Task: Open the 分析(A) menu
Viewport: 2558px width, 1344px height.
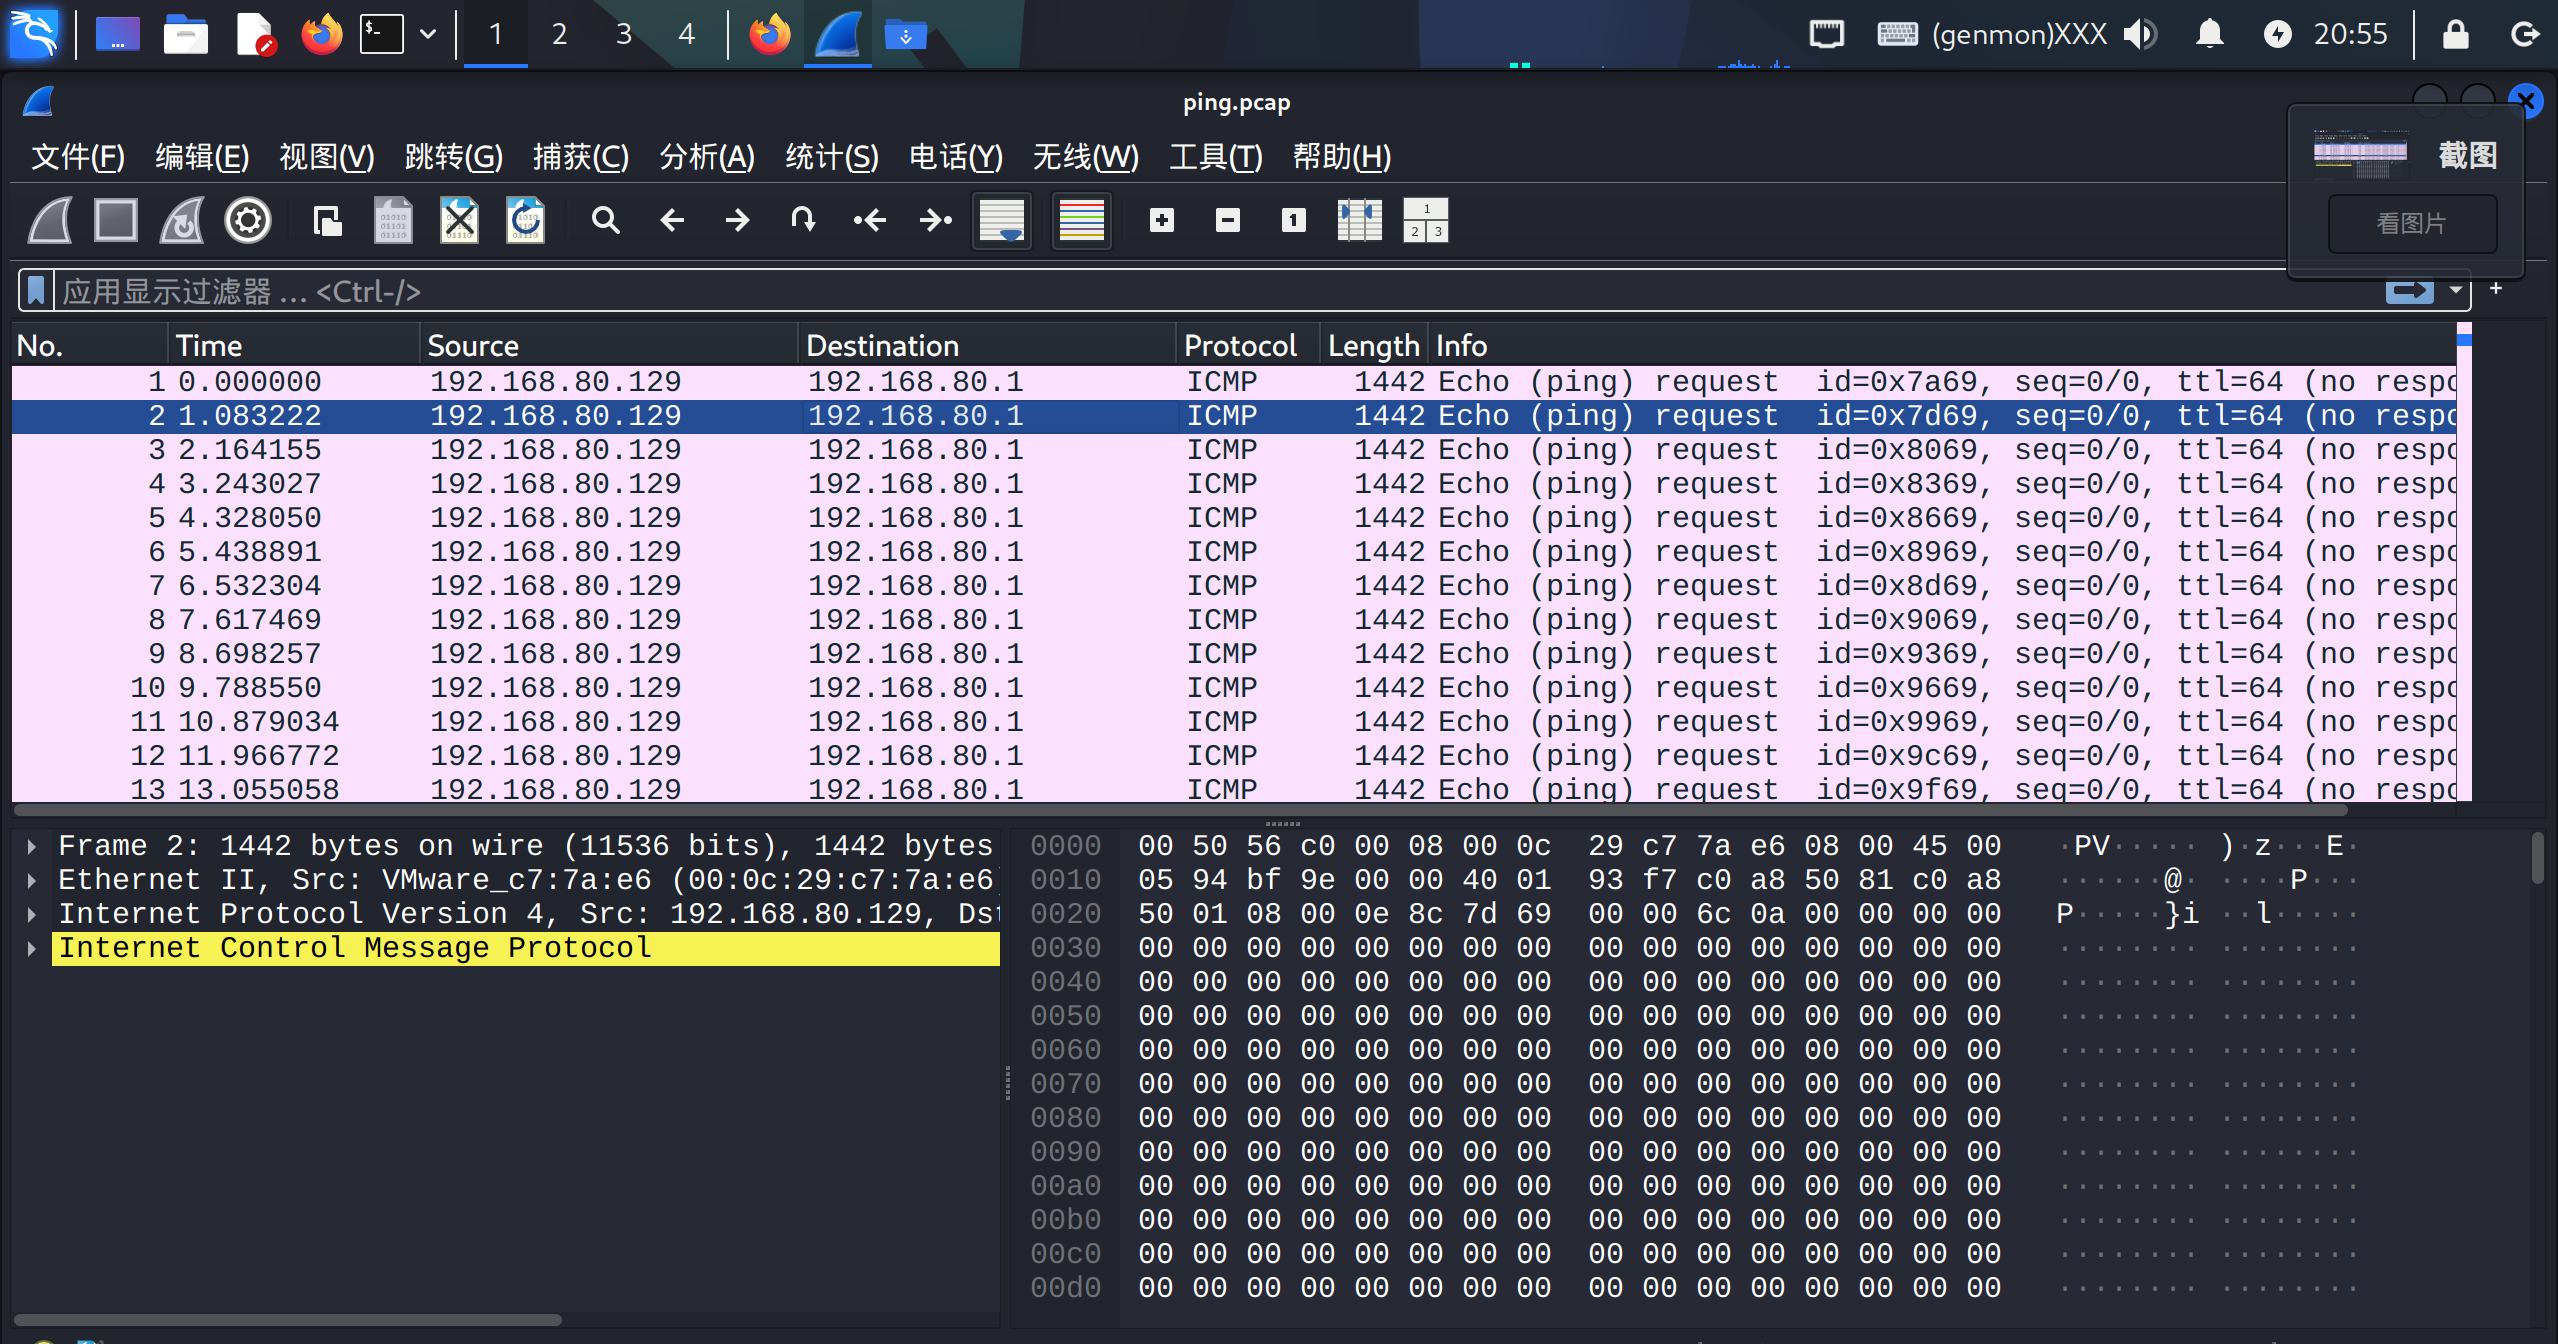Action: point(706,157)
